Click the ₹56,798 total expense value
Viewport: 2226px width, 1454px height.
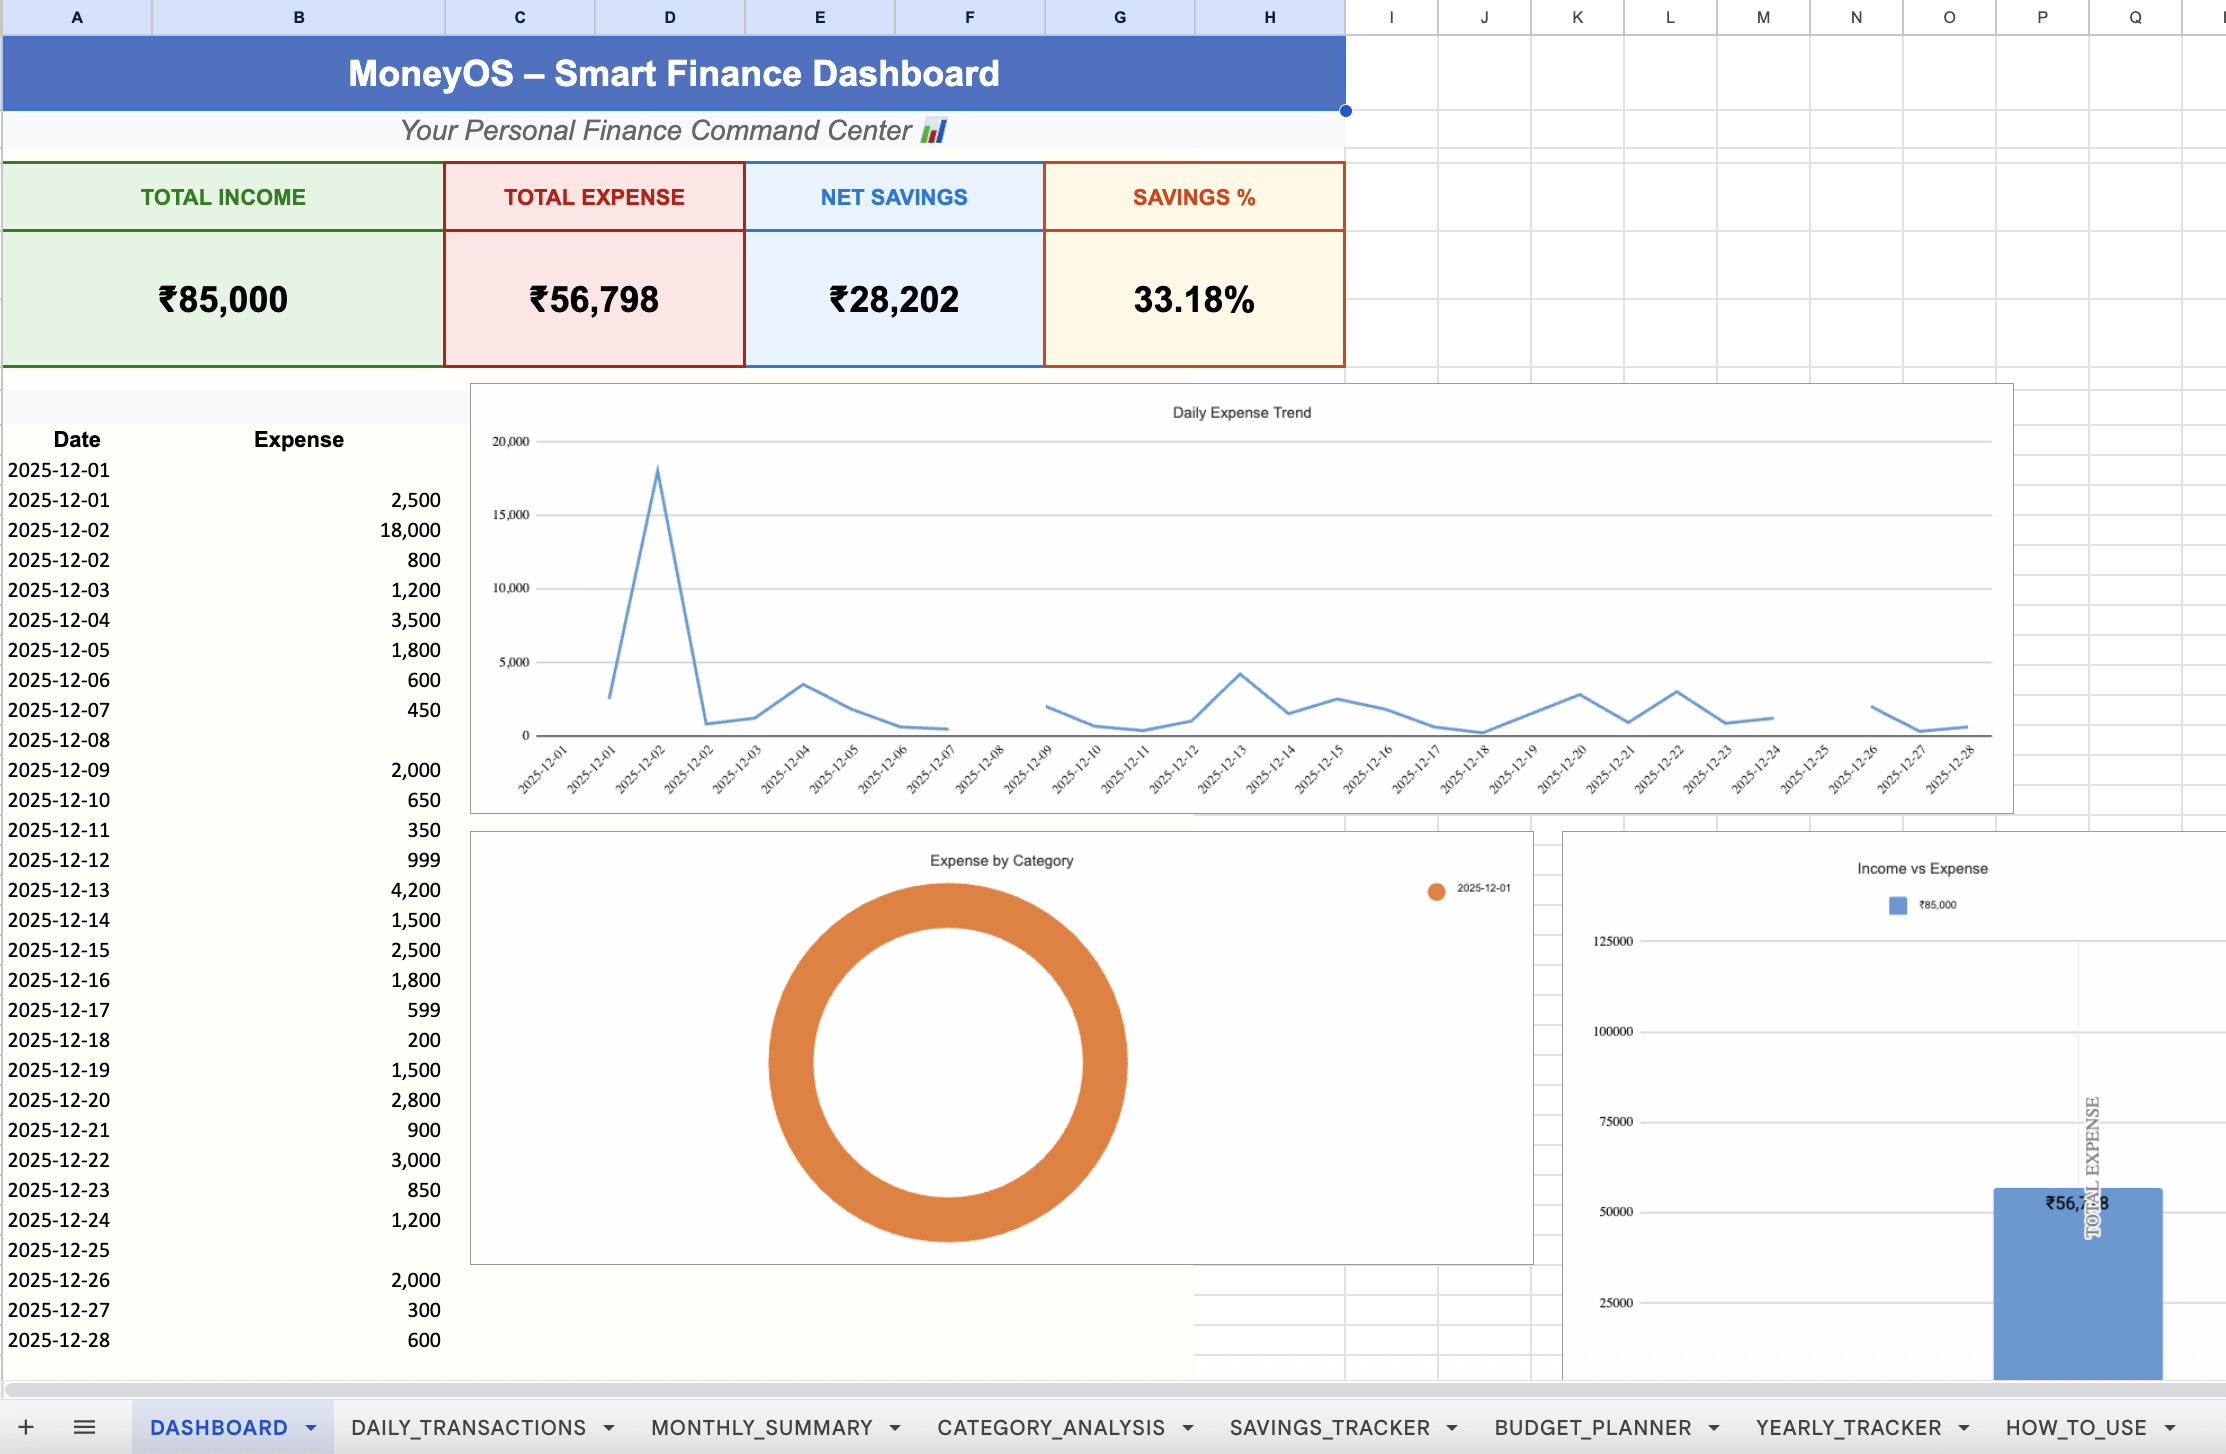tap(594, 298)
